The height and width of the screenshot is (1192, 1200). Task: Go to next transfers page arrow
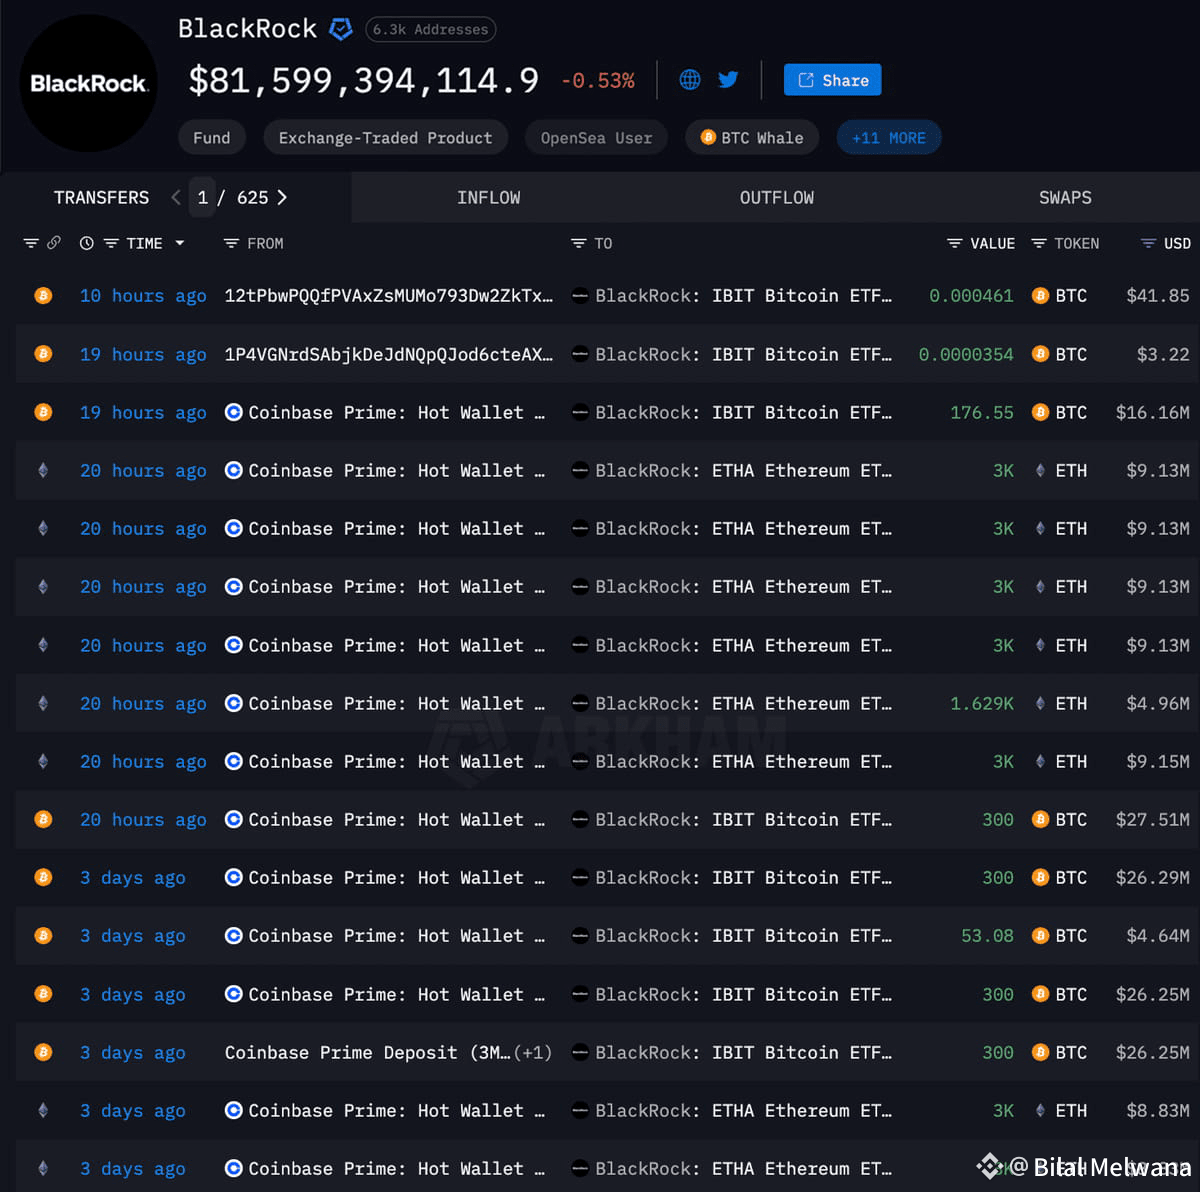[x=282, y=197]
